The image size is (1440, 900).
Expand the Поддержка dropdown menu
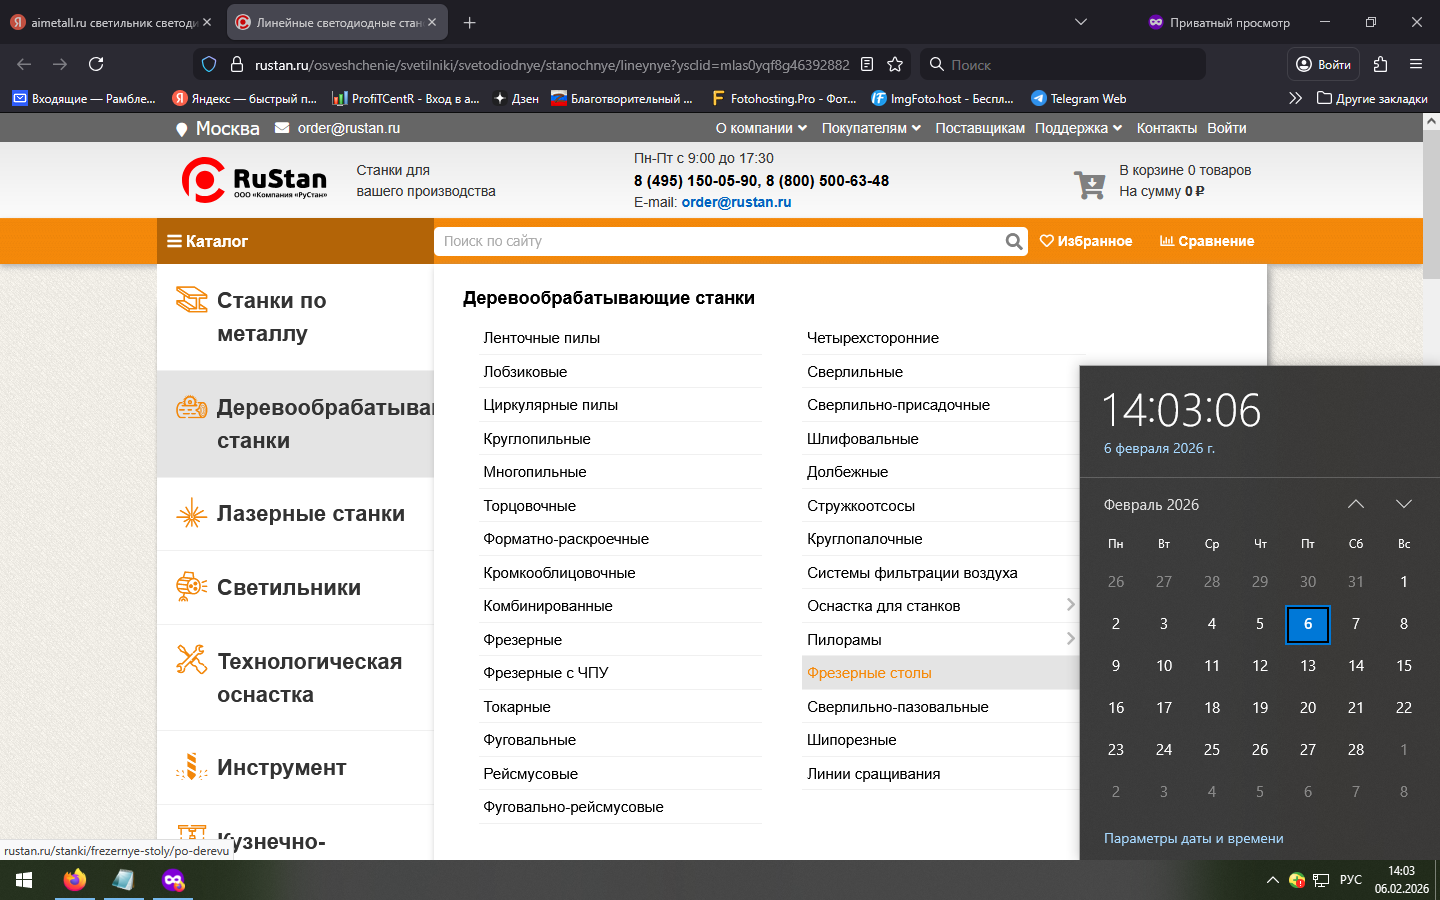(1078, 128)
